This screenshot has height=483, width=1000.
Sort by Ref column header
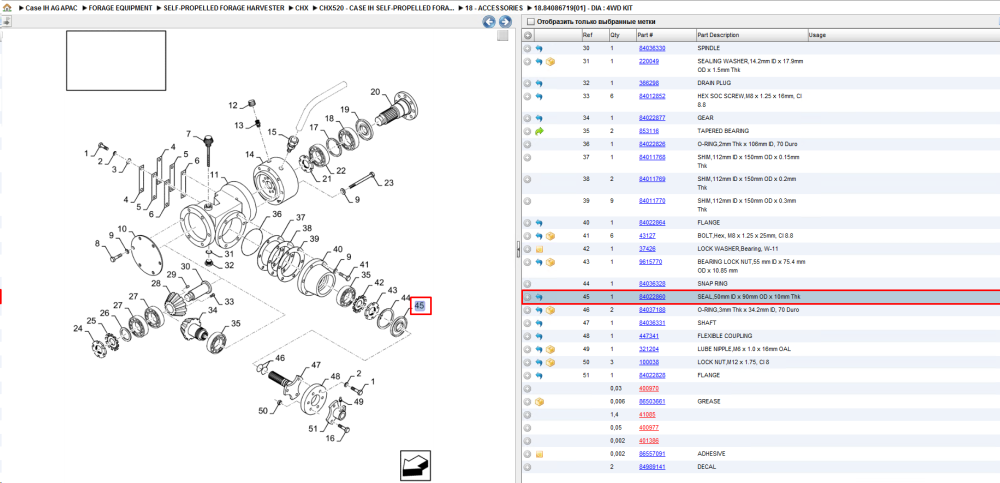tap(594, 36)
